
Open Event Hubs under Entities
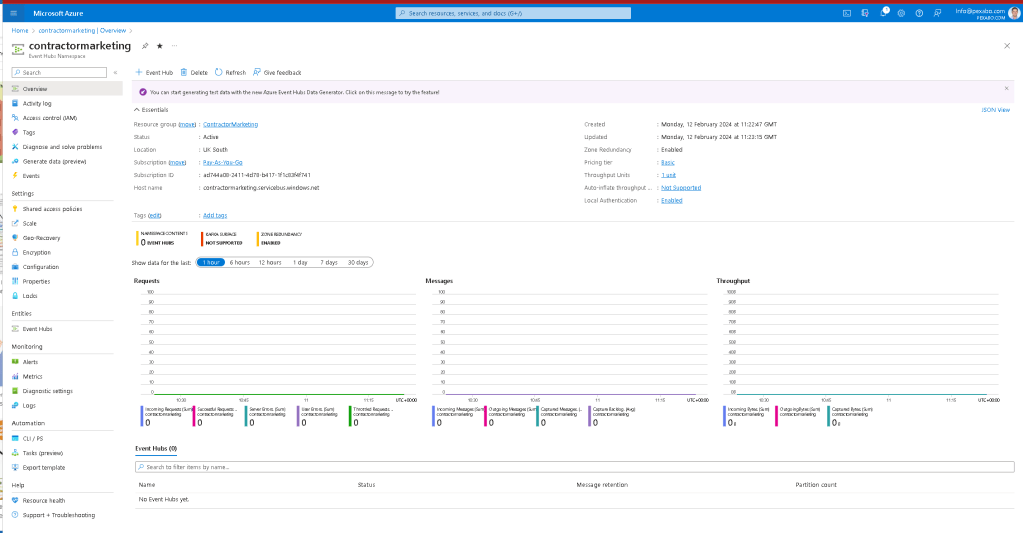pyautogui.click(x=37, y=329)
